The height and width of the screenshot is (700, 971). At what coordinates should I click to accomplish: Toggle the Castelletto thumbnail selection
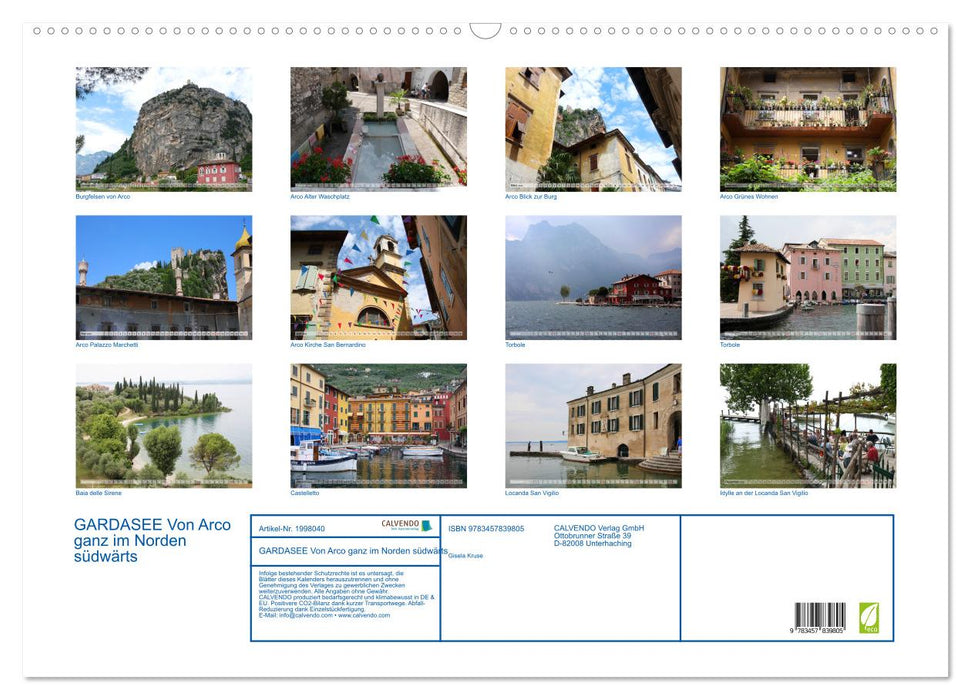[x=379, y=425]
